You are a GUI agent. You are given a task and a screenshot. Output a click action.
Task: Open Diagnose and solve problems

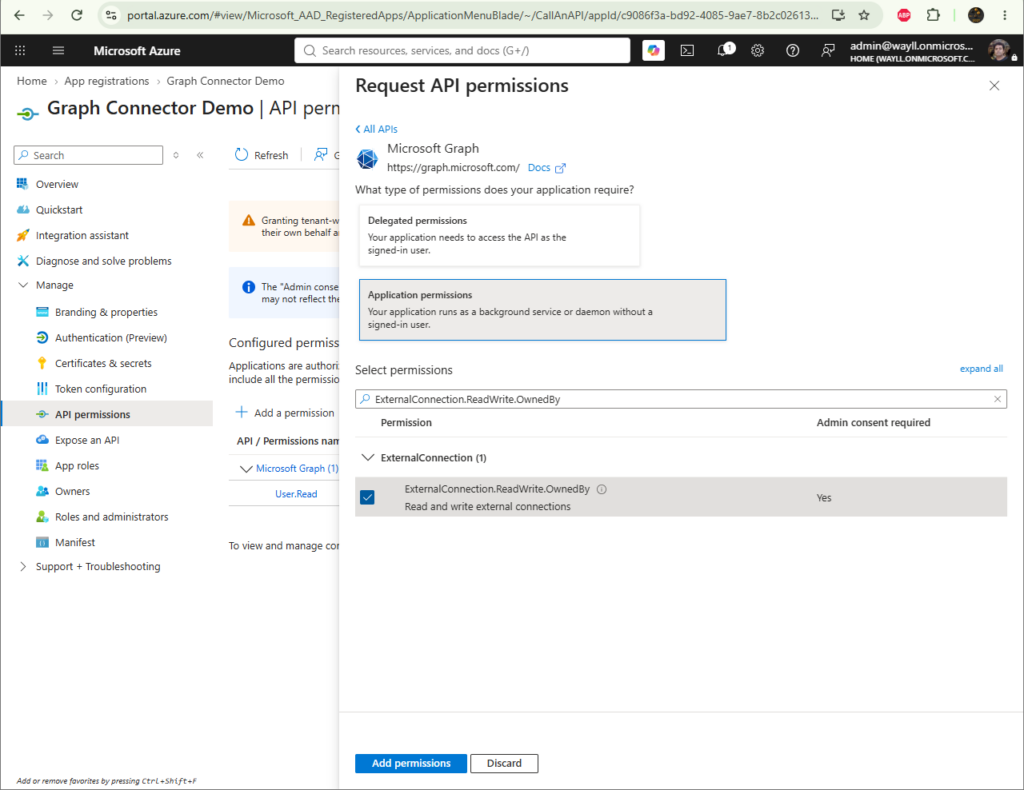point(106,261)
